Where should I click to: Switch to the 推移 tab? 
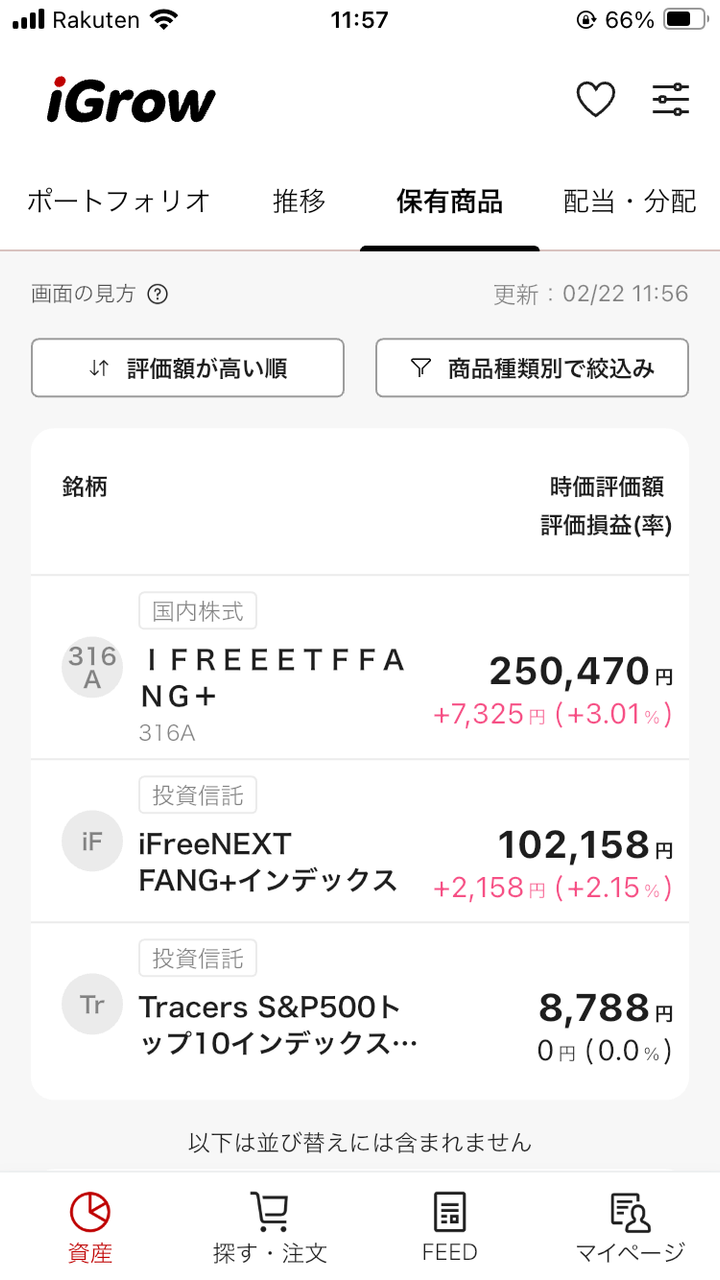(299, 201)
